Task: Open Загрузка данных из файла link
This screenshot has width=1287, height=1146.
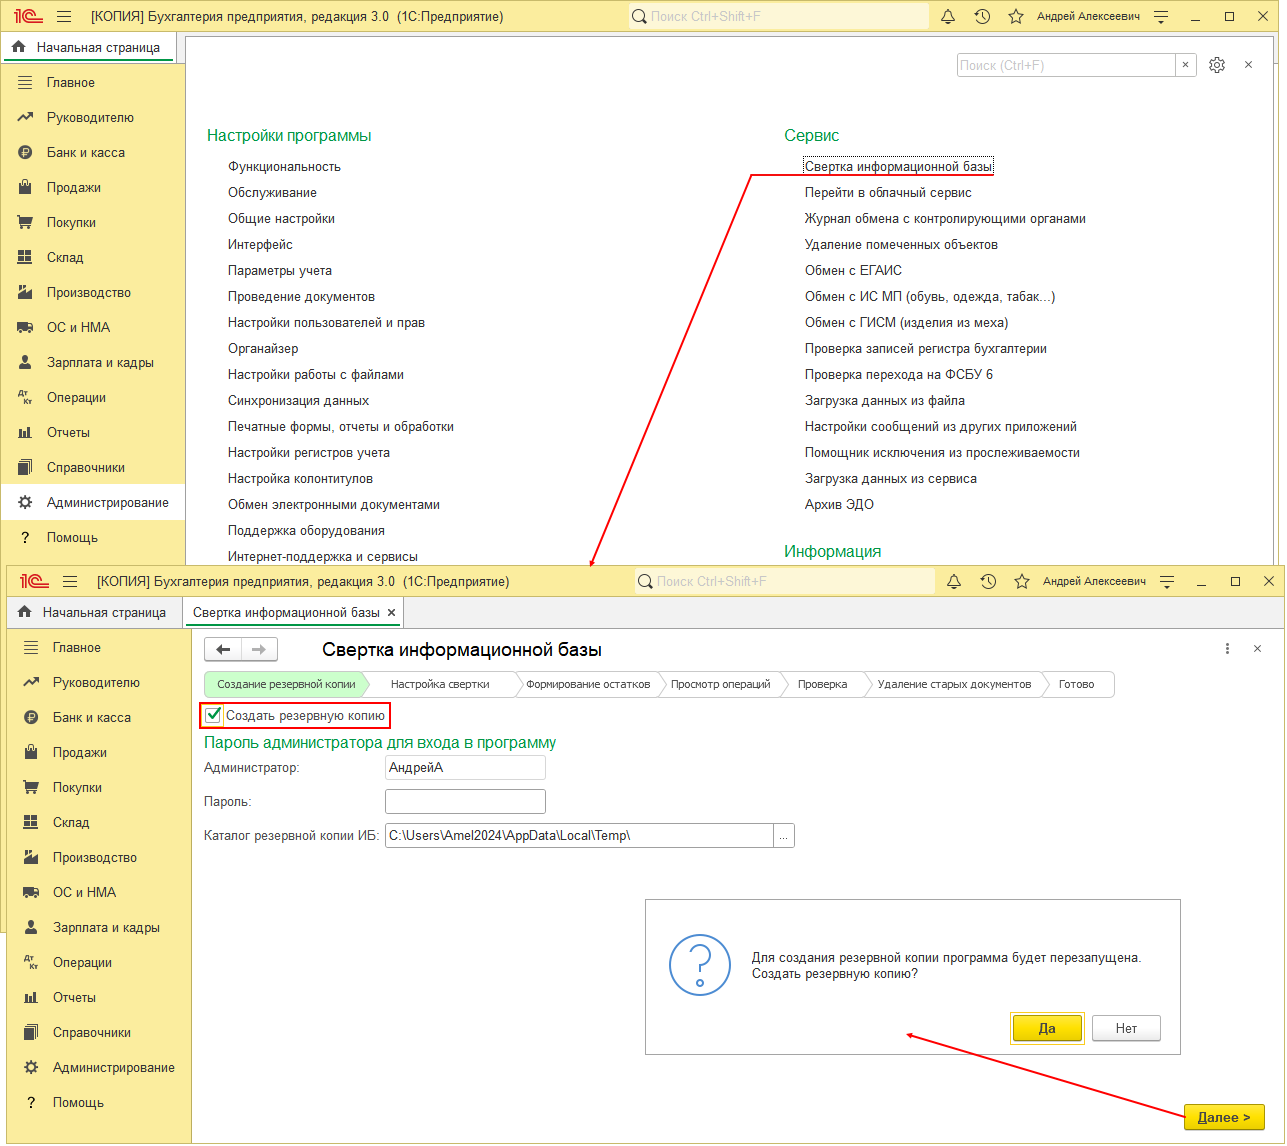Action: (x=885, y=401)
